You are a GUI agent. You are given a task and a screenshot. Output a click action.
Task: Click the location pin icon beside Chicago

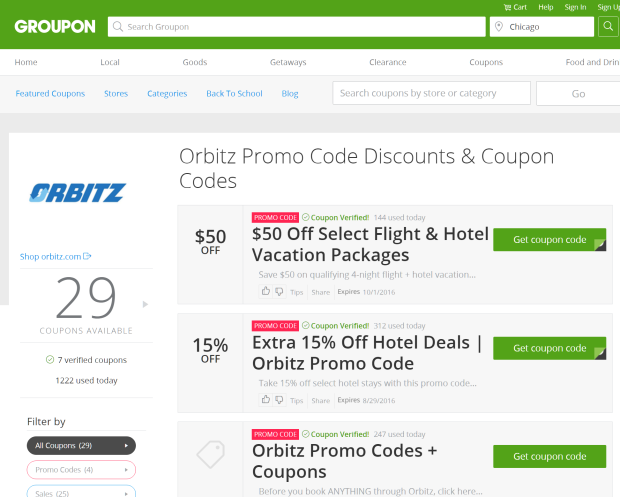click(499, 26)
